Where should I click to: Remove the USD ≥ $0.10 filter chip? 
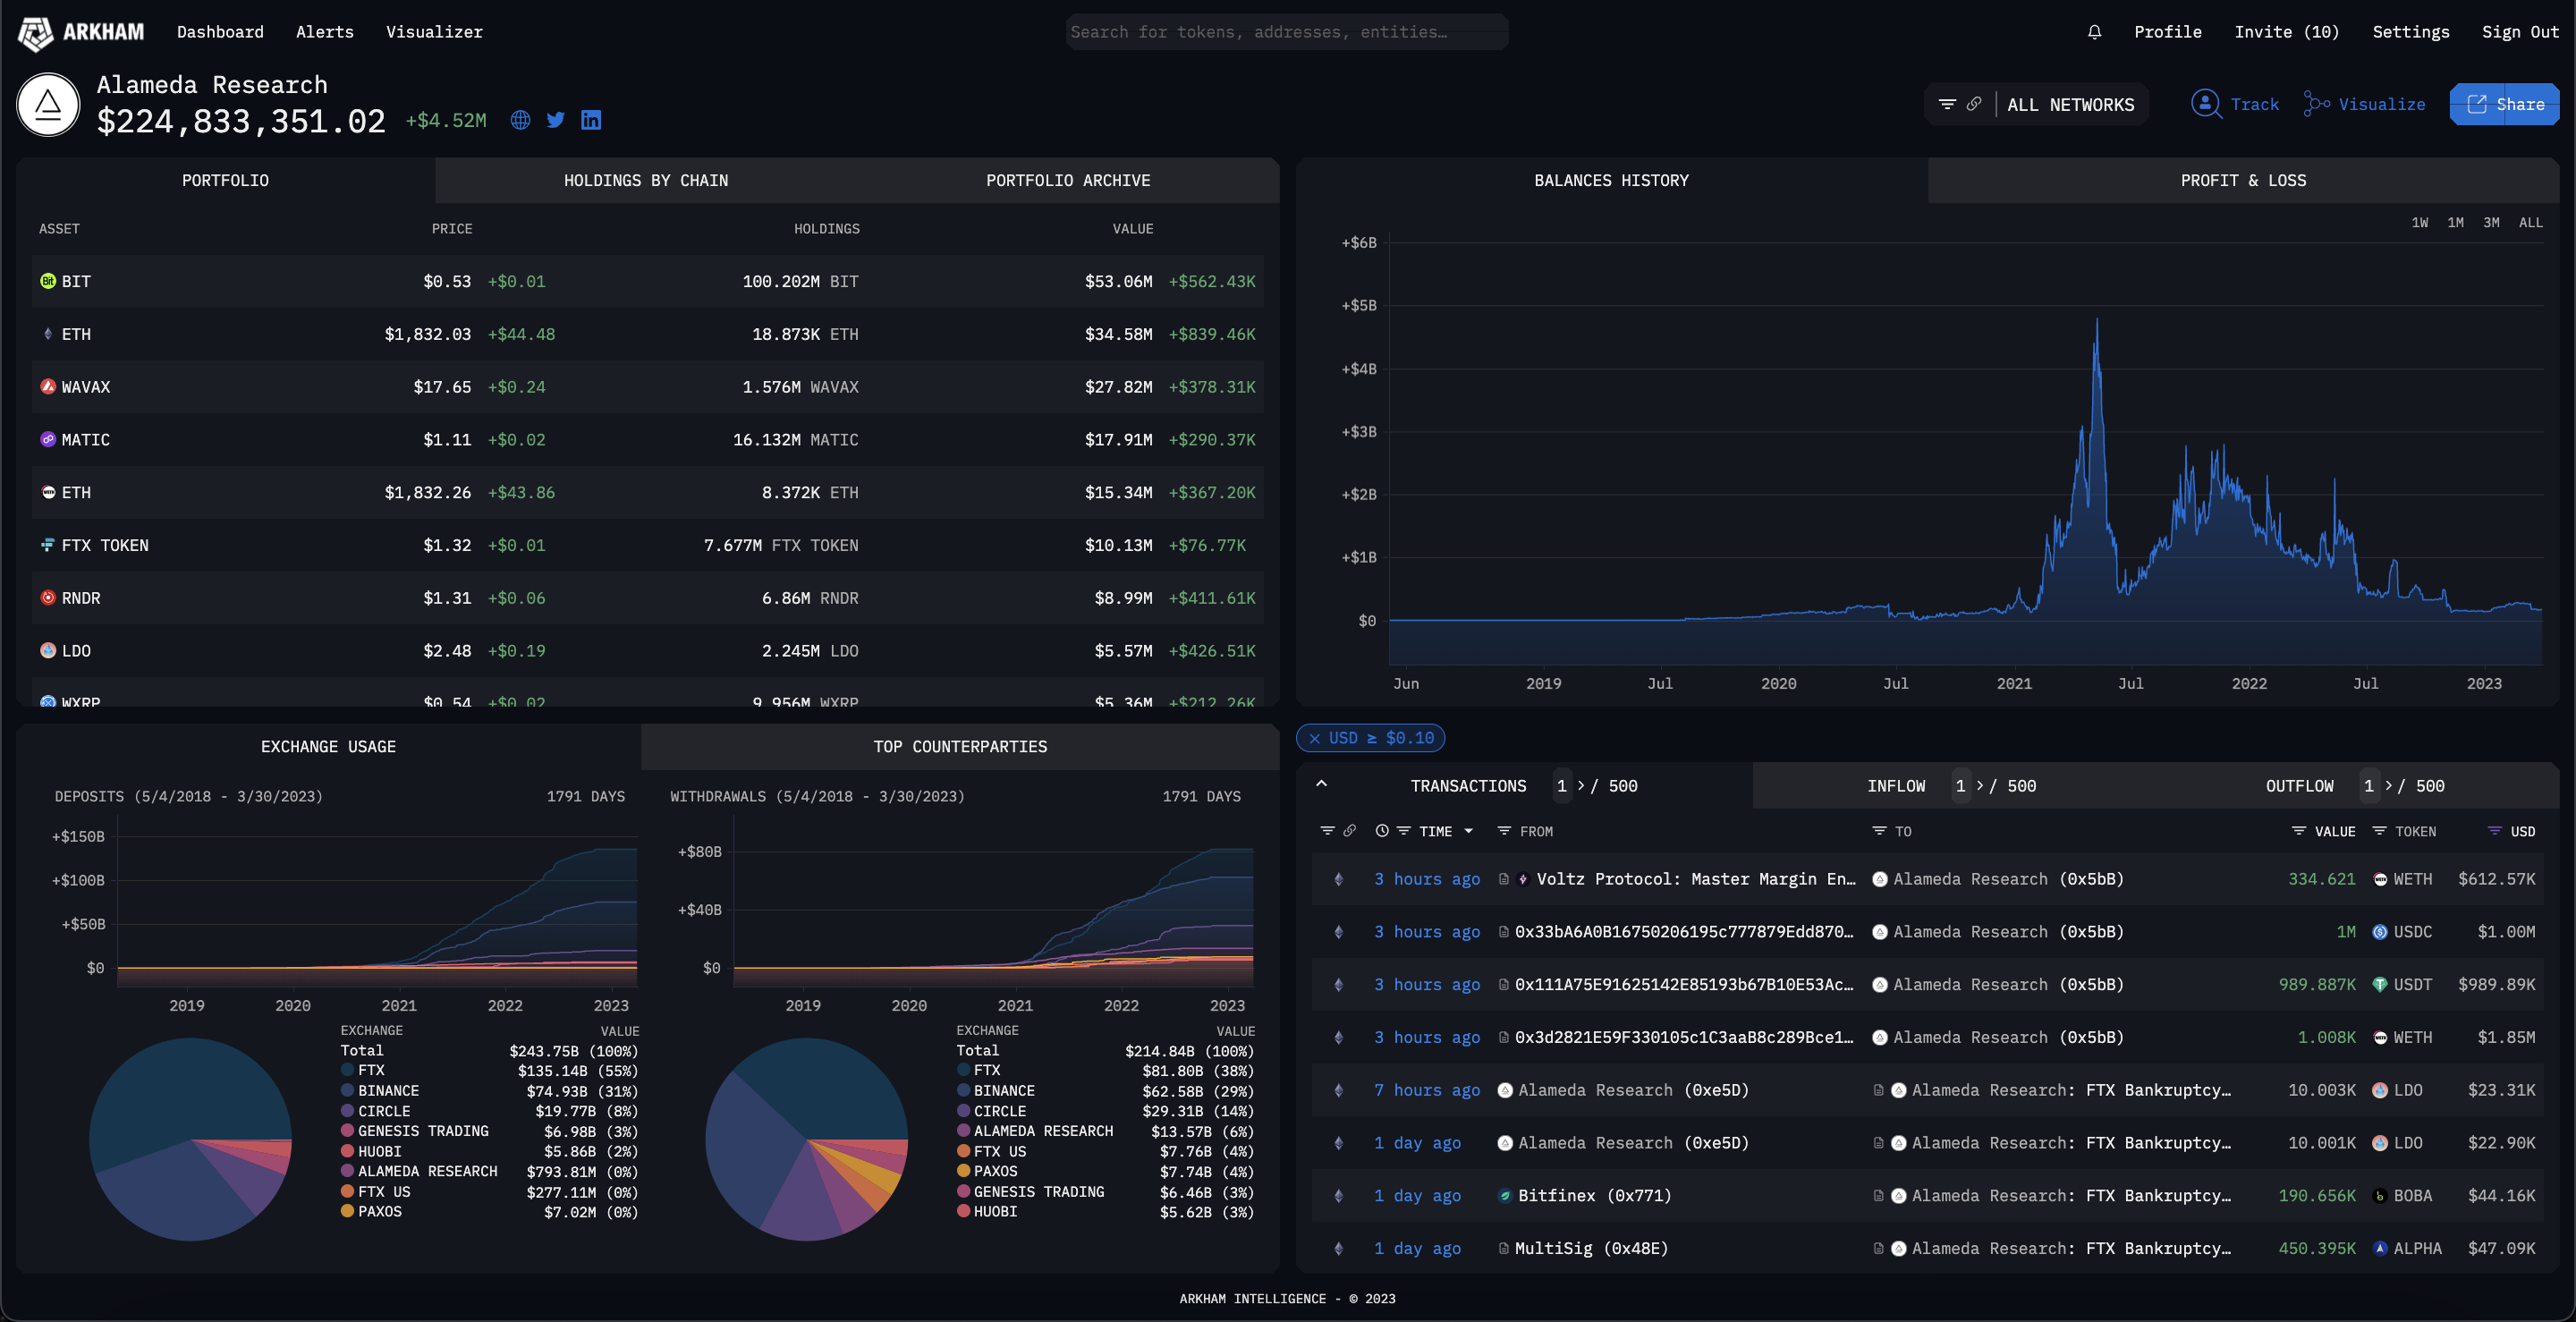click(x=1314, y=738)
